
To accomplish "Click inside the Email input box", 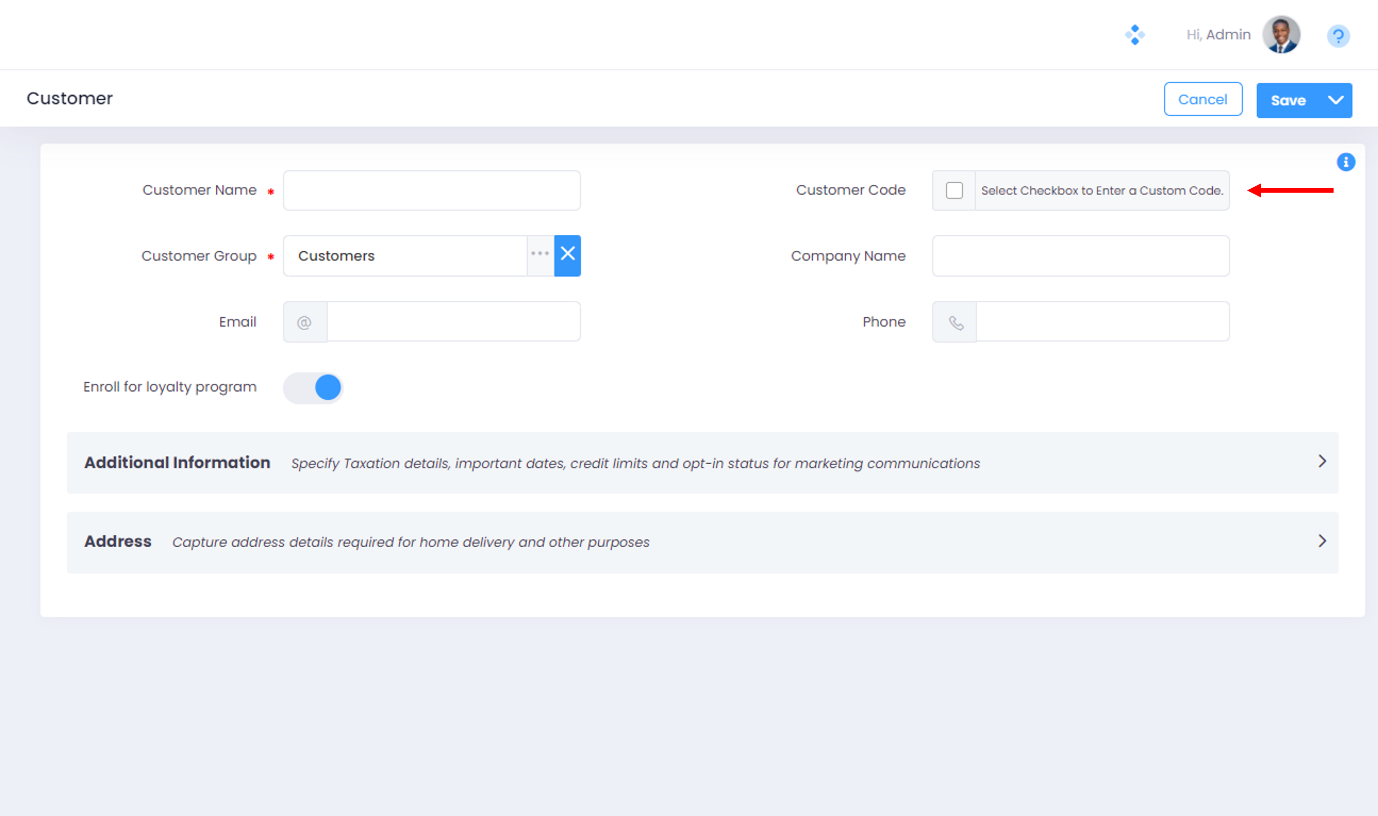I will (x=453, y=321).
